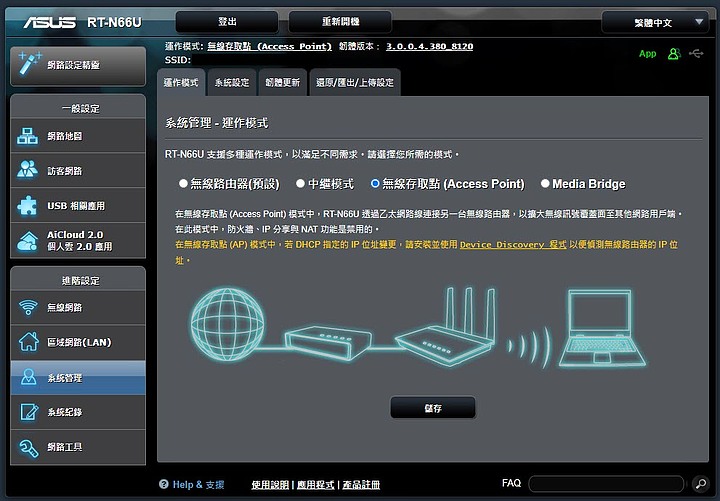Click the 系統管理 - 運作模式 heading

[x=216, y=123]
